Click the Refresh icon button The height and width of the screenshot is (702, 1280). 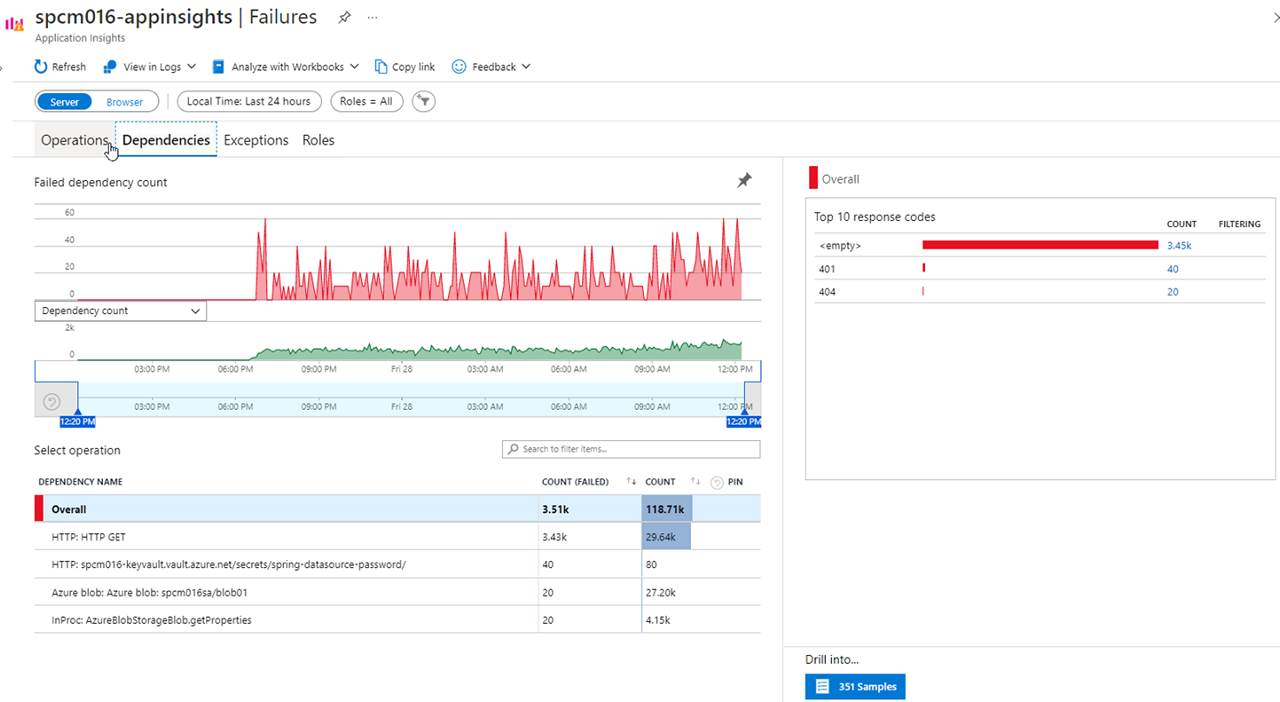coord(60,67)
